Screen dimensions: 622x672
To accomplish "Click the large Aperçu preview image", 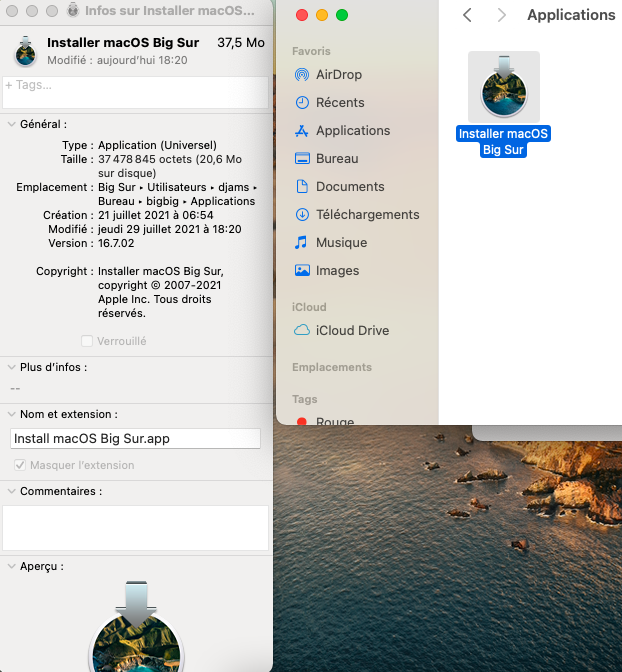I will tap(136, 626).
